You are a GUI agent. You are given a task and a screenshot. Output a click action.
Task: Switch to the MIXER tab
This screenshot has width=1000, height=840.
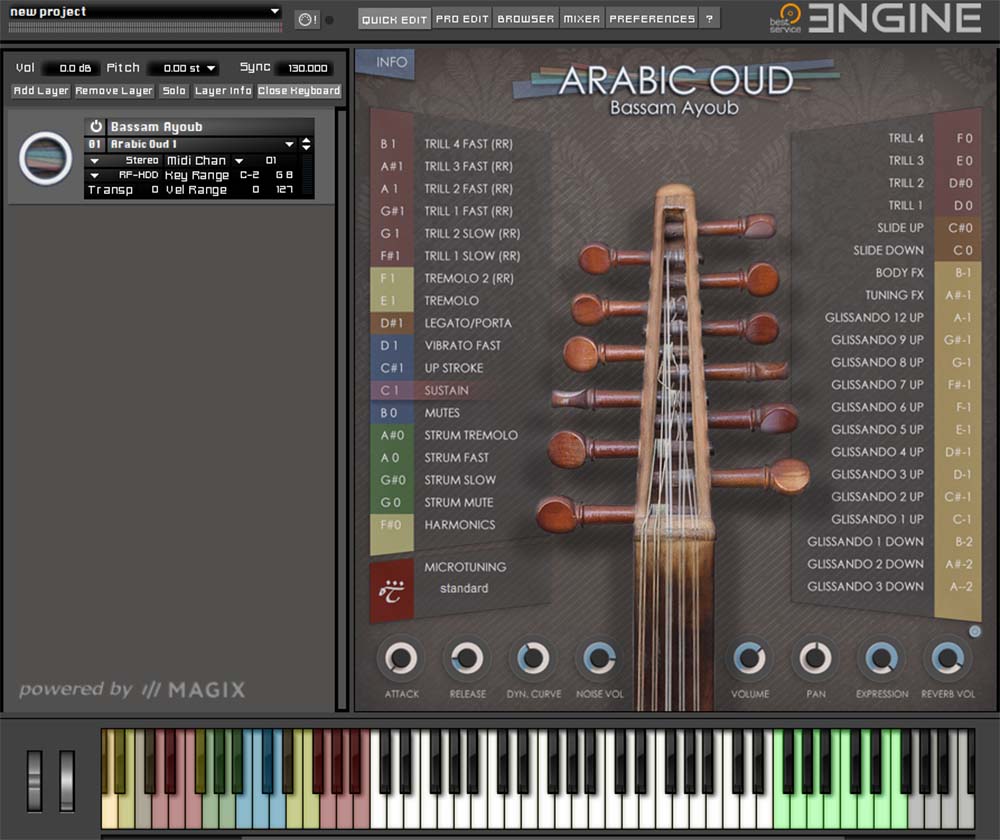(582, 18)
